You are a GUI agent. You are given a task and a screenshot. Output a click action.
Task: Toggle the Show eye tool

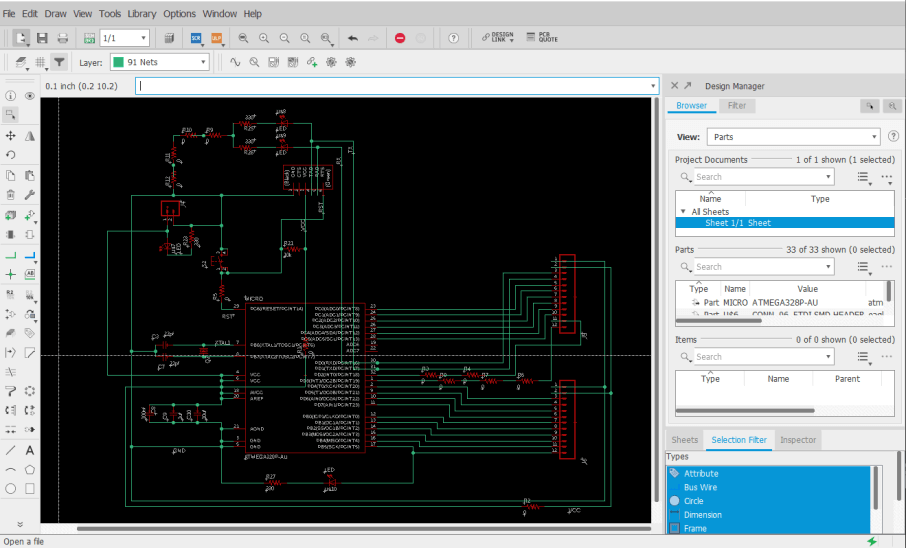[x=30, y=96]
